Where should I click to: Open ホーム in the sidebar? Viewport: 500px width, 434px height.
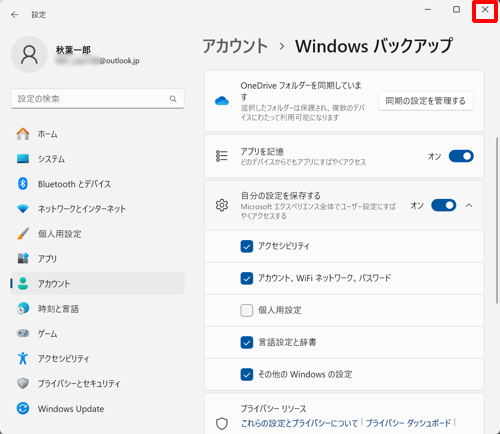click(97, 134)
